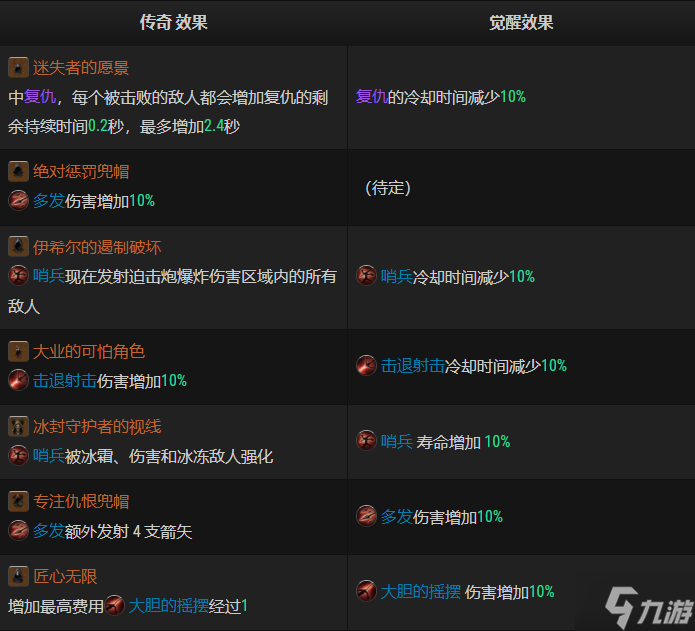
Task: Click the 哨兵 skill icon before 被冰霜
Action: click(18, 456)
